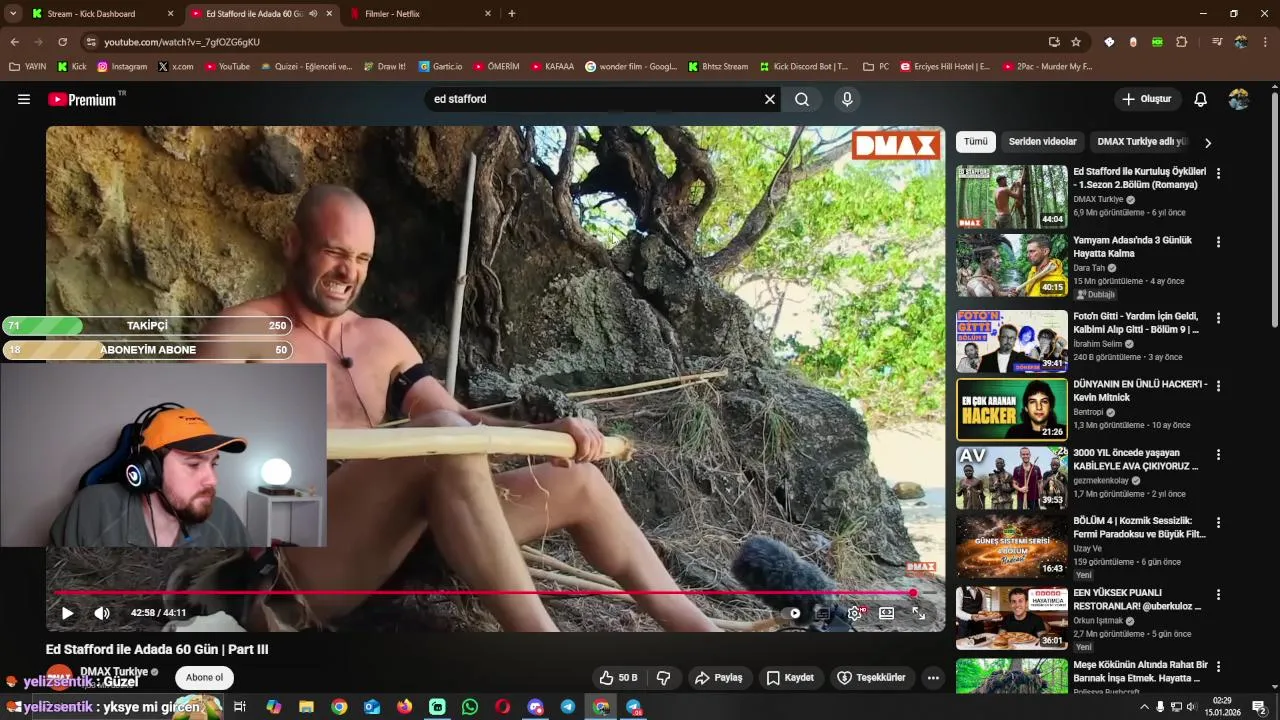Open Chrome media controls icon
This screenshot has width=1280, height=720.
point(1217,42)
